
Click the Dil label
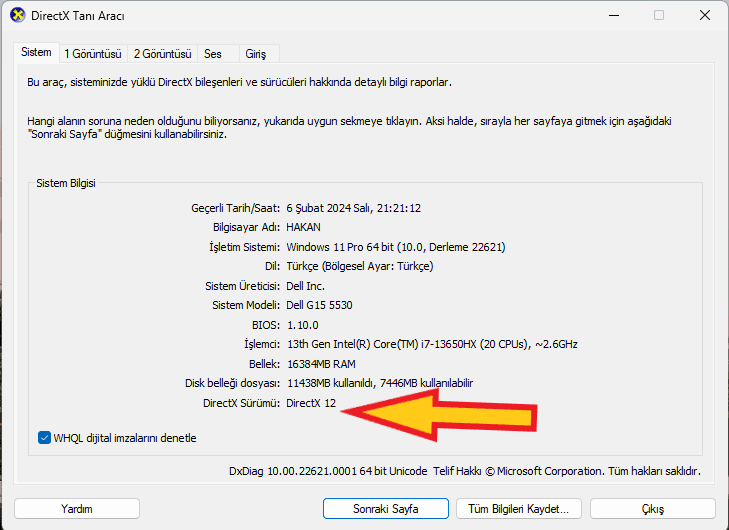pos(272,266)
